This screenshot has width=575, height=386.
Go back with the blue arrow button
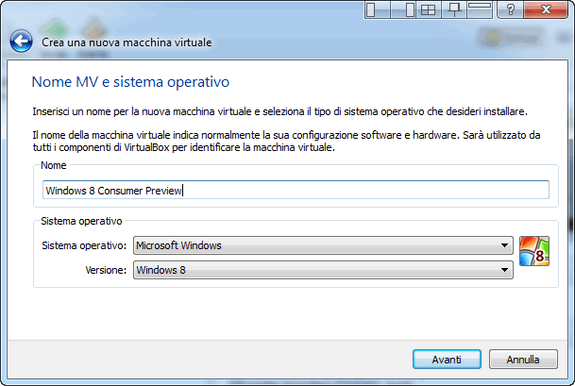tap(21, 41)
